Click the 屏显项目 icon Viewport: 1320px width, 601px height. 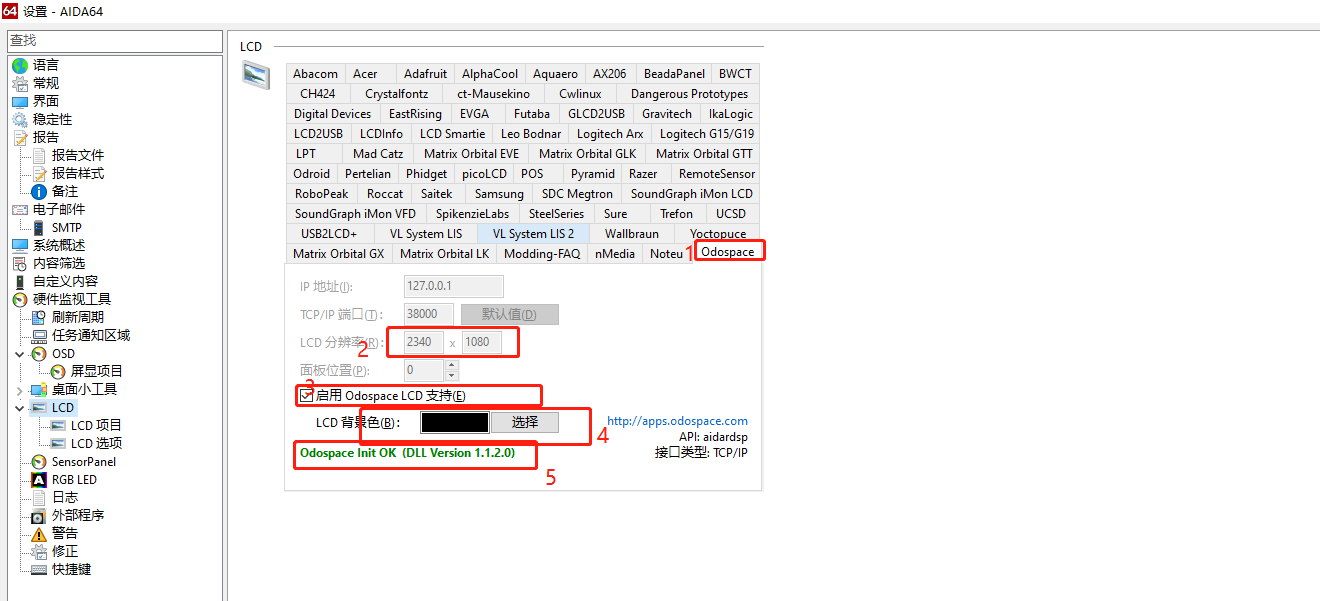pyautogui.click(x=58, y=371)
